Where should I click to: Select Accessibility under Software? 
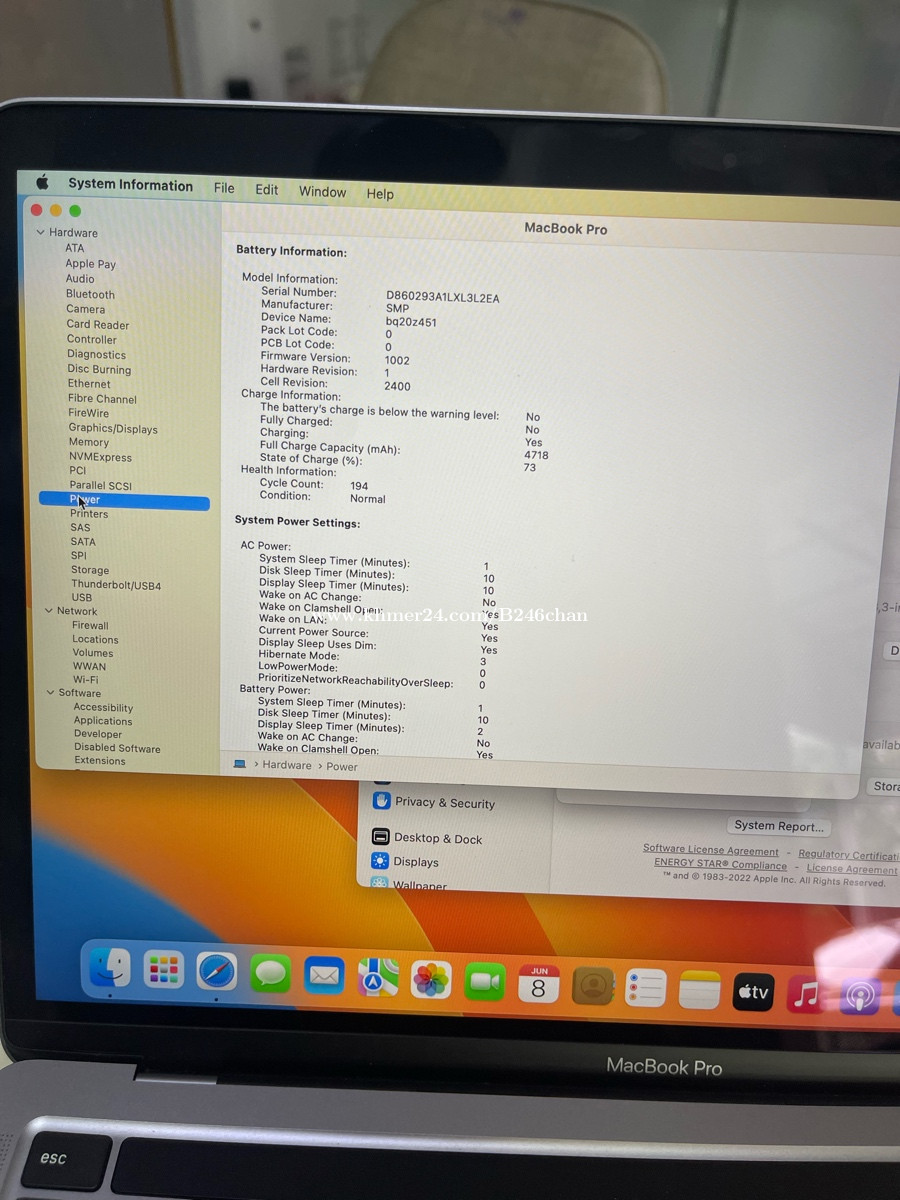[103, 707]
